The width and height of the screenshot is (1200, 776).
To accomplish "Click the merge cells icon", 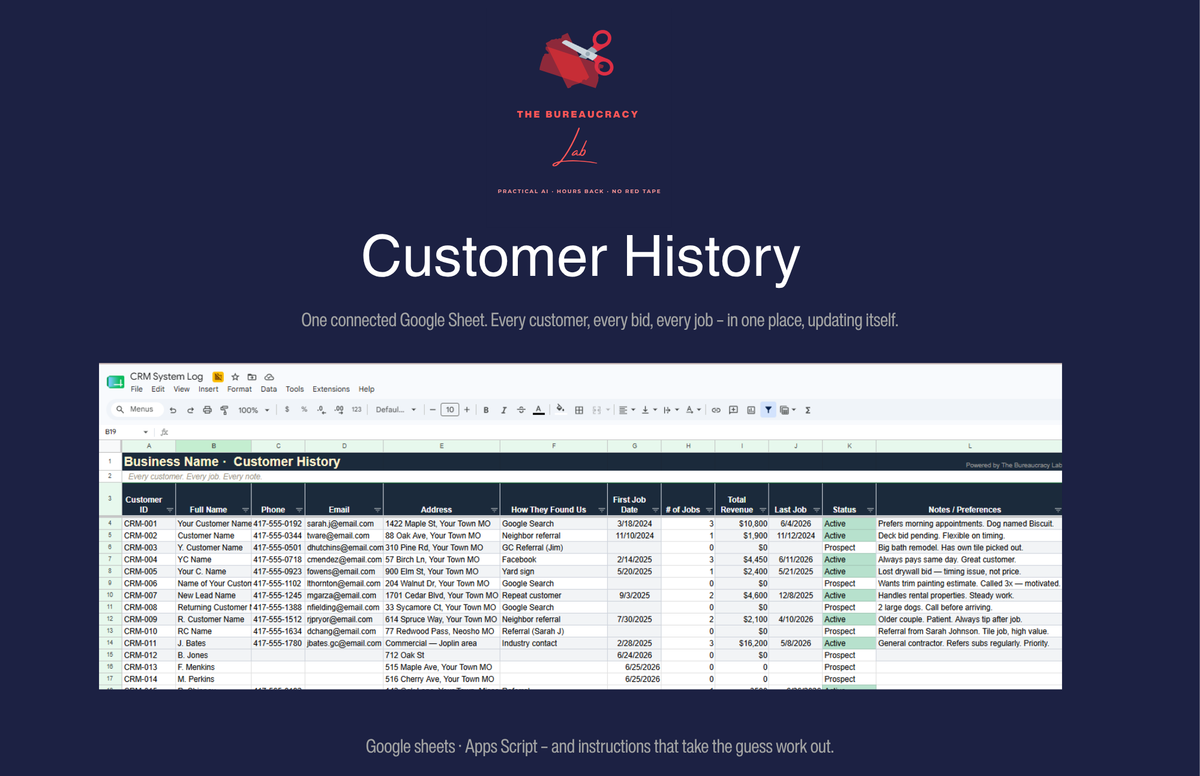I will [x=596, y=410].
